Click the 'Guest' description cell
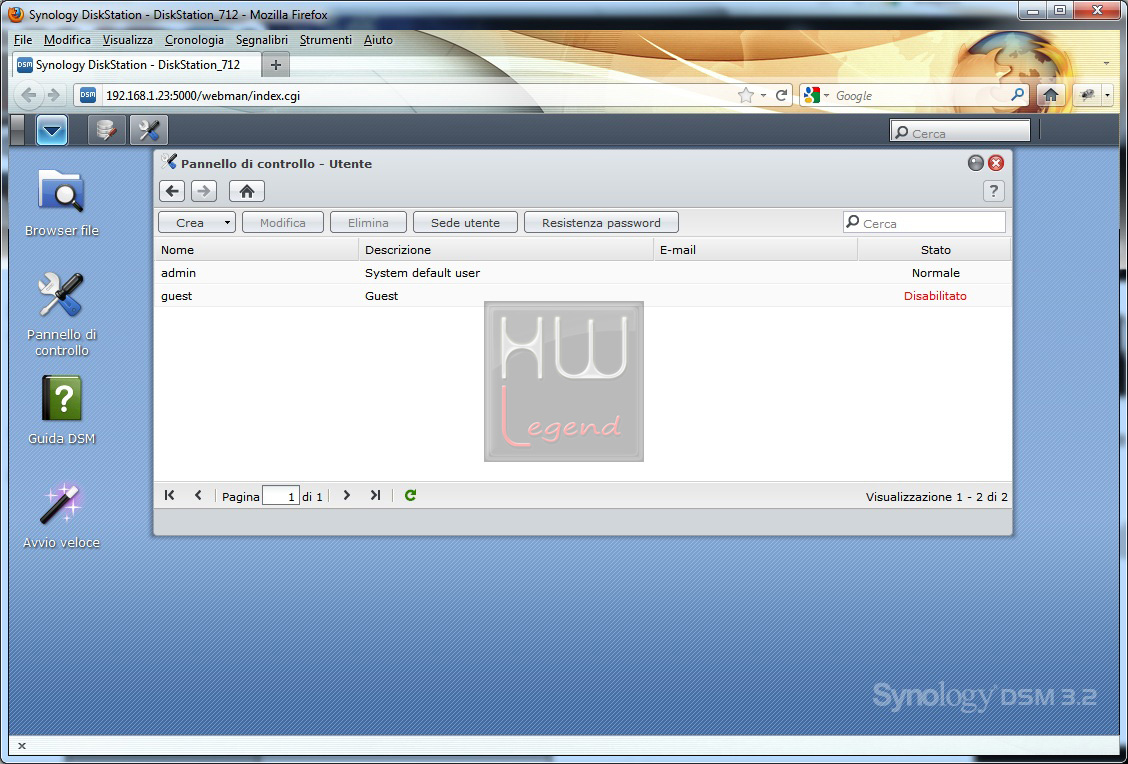The height and width of the screenshot is (764, 1128). click(x=381, y=296)
